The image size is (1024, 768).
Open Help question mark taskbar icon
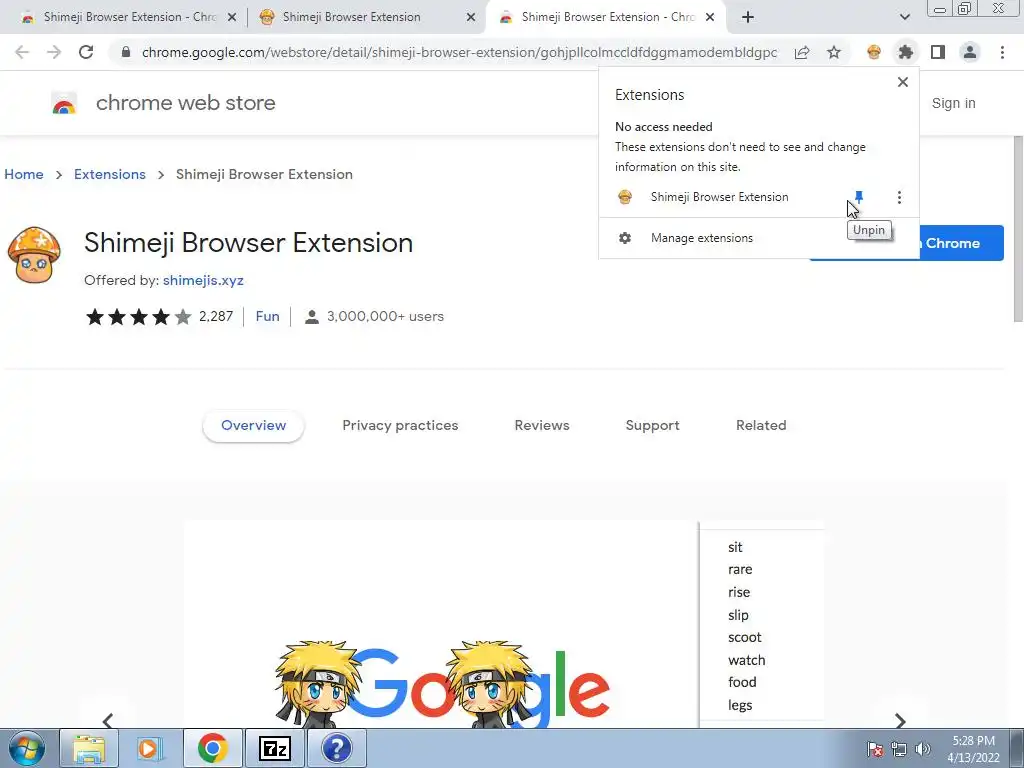(x=336, y=748)
